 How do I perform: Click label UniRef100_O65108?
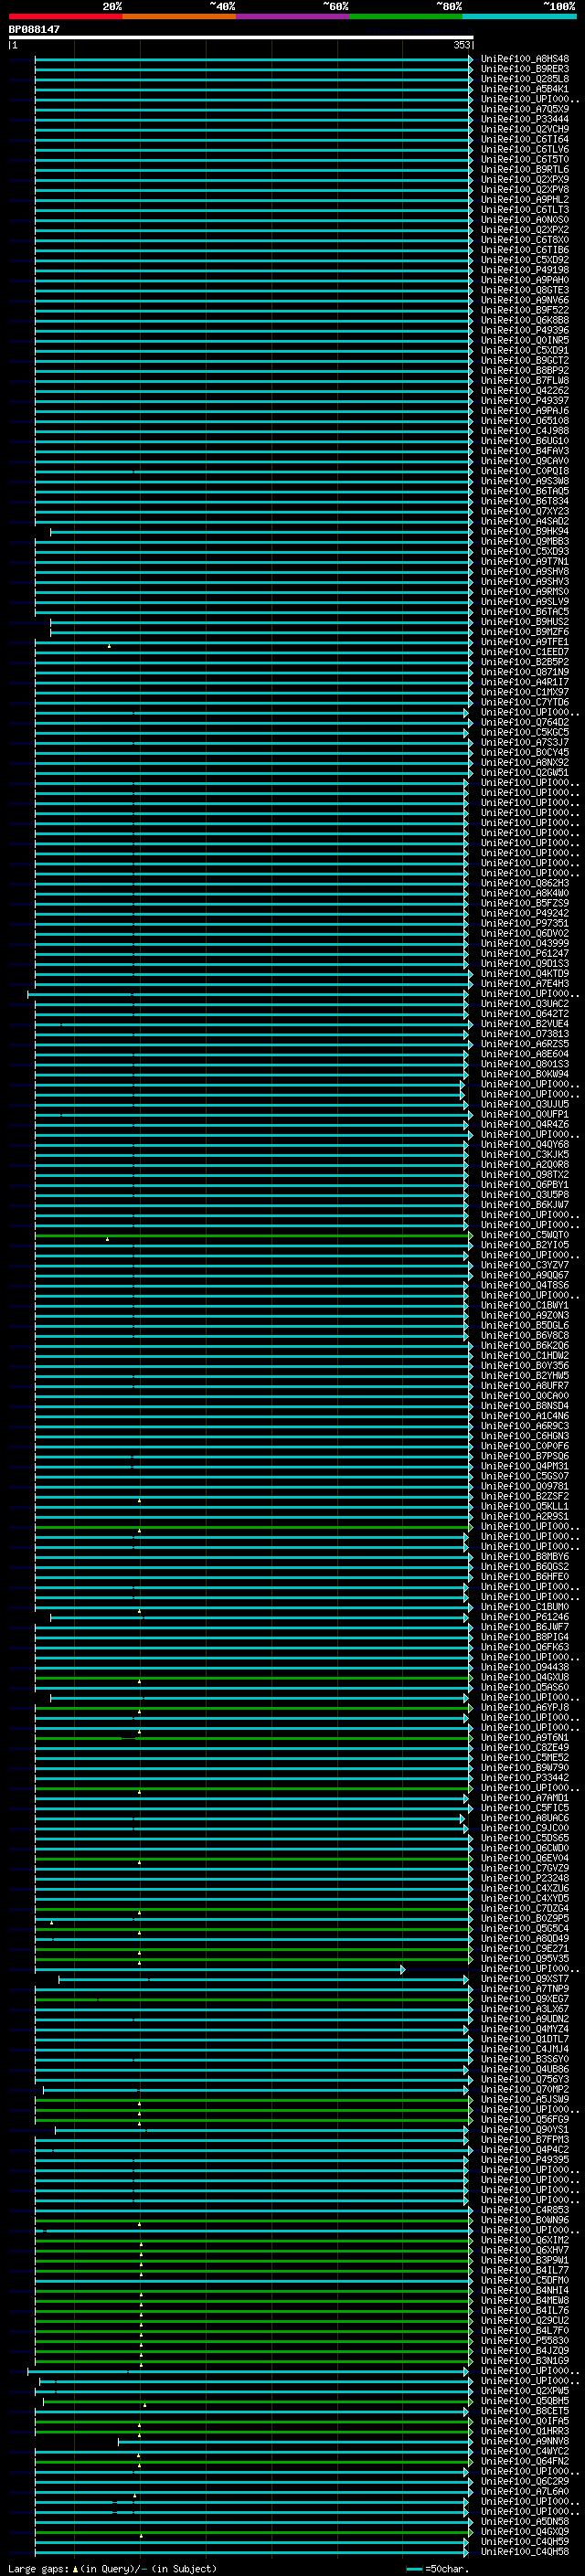(525, 421)
